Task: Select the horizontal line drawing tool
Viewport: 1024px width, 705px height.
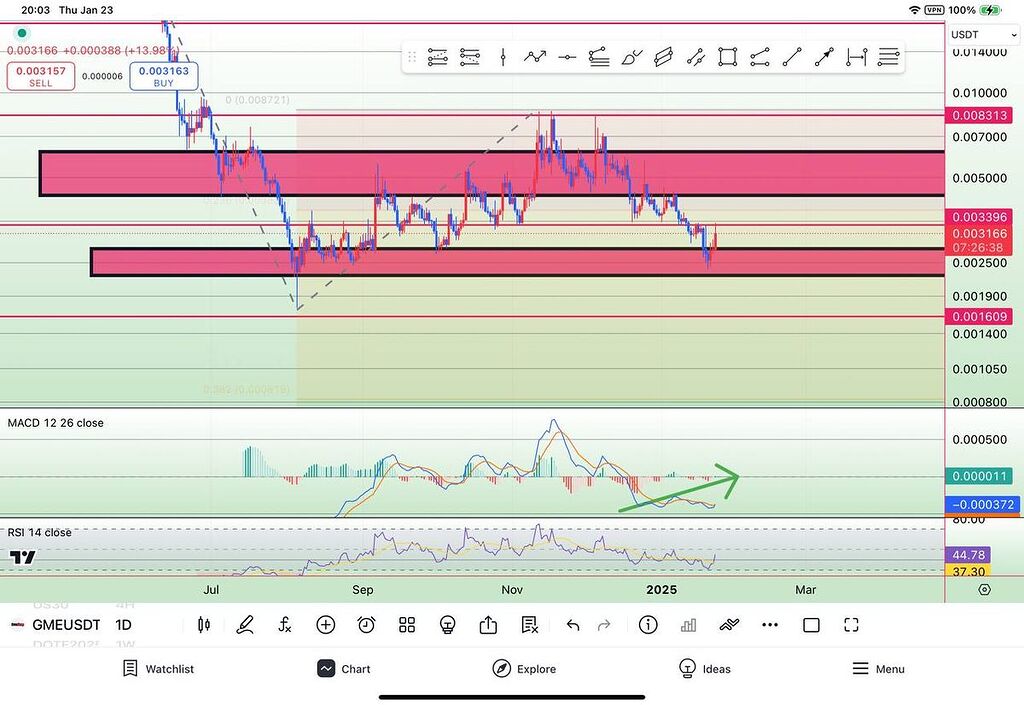Action: point(567,57)
